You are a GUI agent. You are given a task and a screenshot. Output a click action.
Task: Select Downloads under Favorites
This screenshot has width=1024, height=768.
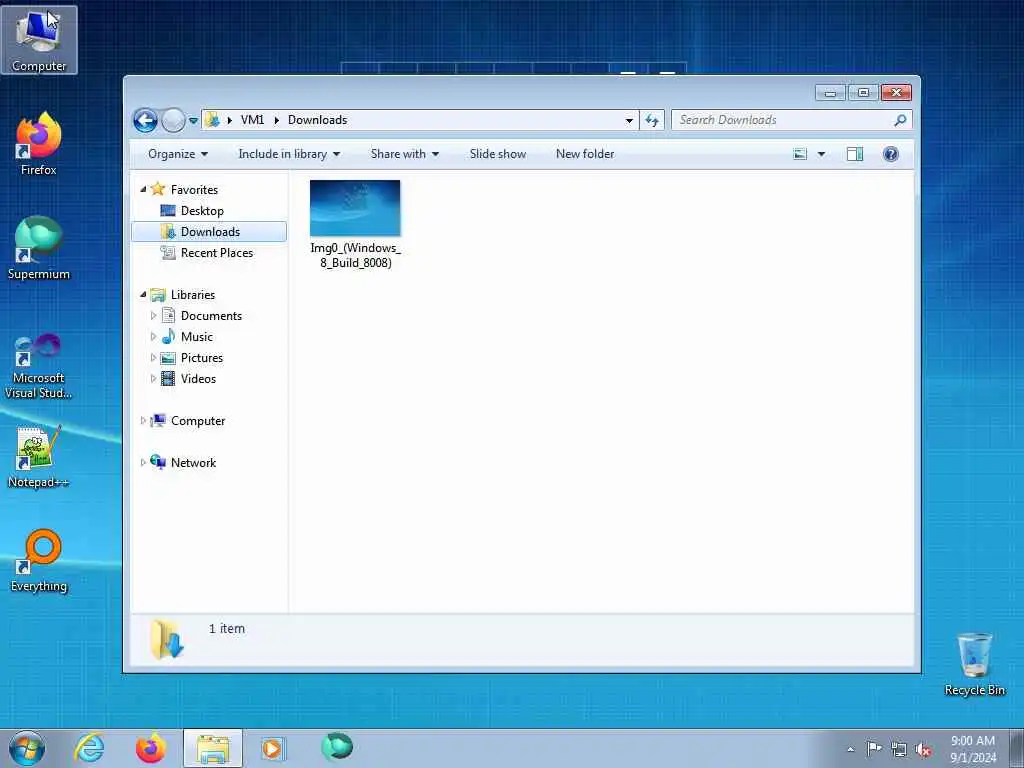point(209,232)
